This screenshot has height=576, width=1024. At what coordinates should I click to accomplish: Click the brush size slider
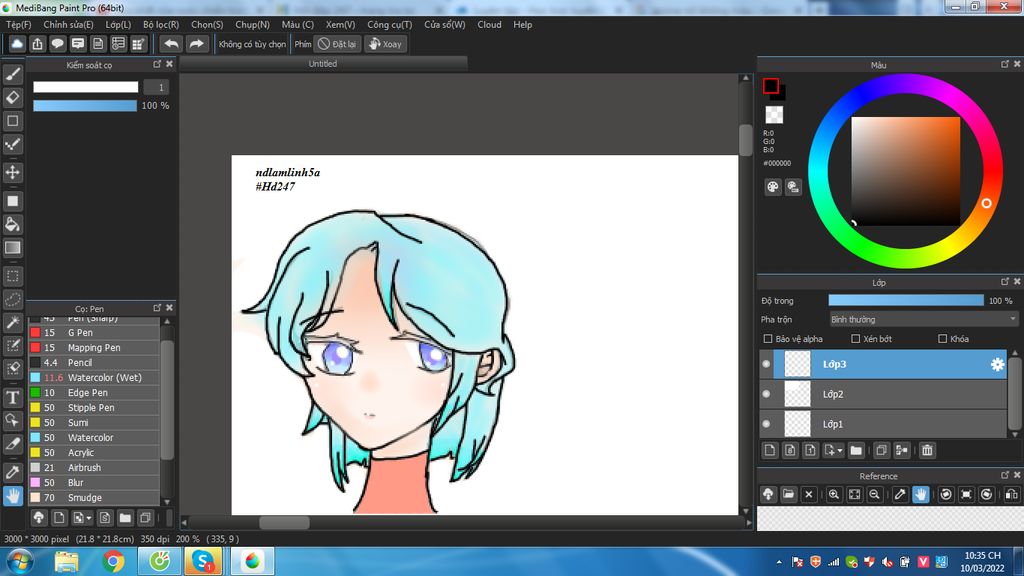point(86,87)
